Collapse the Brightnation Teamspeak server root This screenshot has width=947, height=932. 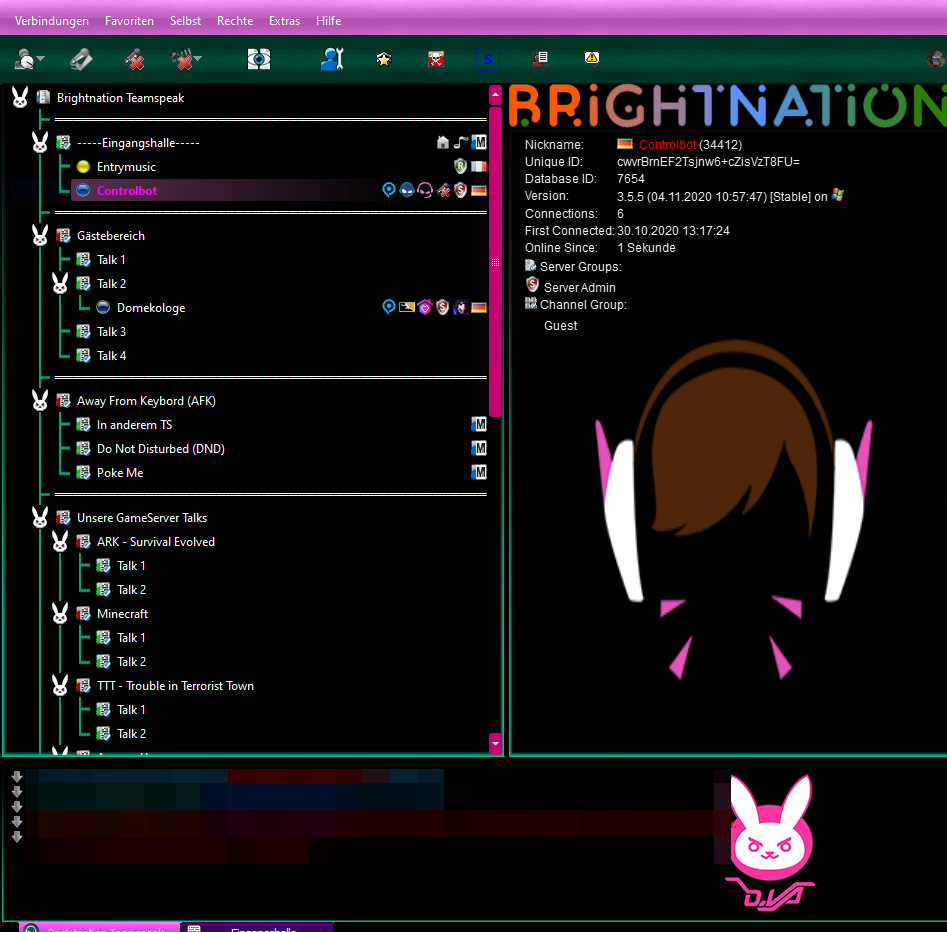[20, 97]
